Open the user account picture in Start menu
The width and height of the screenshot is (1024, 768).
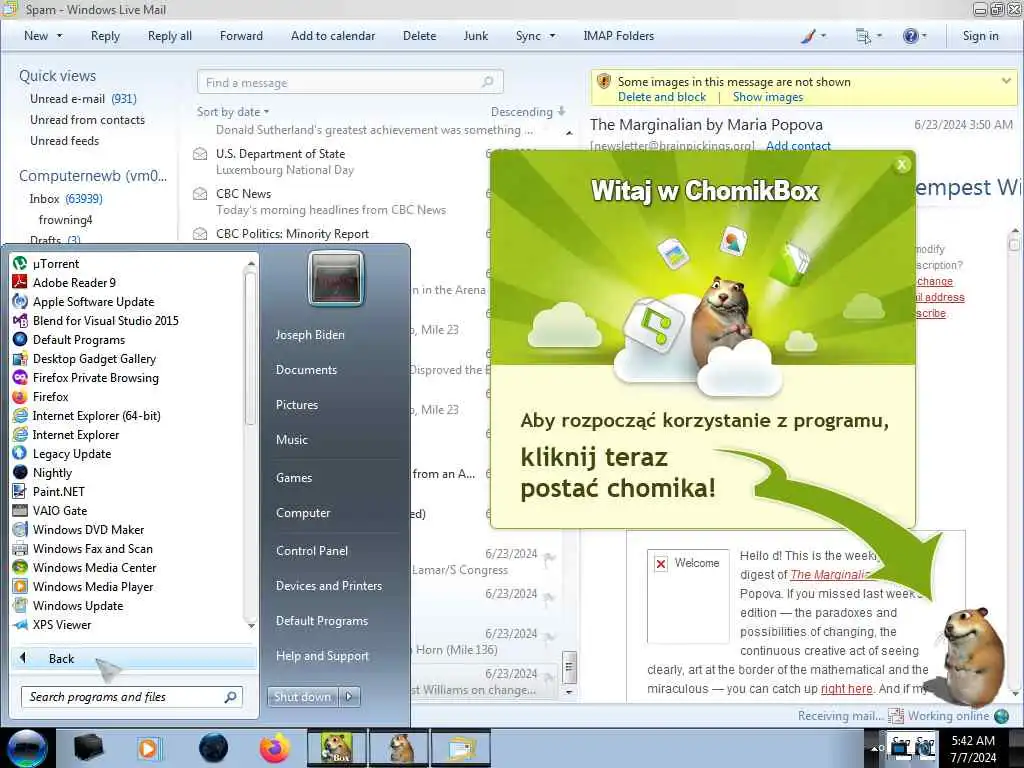(x=336, y=279)
